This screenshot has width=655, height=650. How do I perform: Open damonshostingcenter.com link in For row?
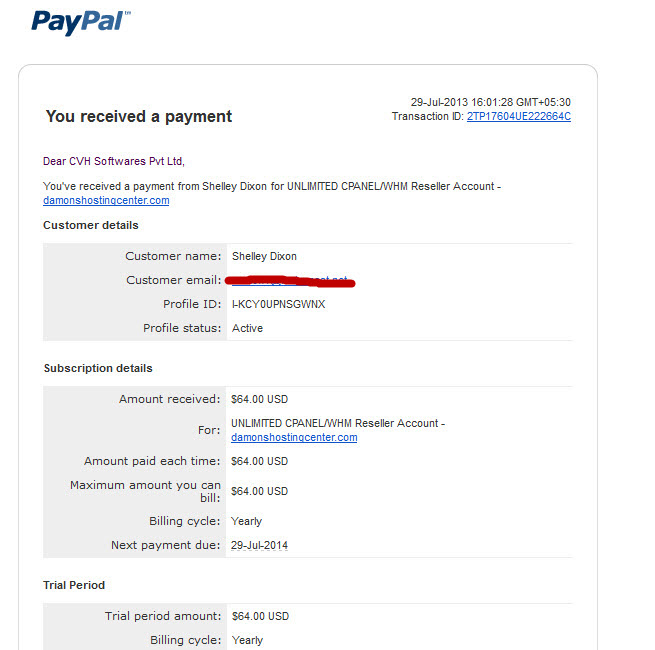[294, 437]
